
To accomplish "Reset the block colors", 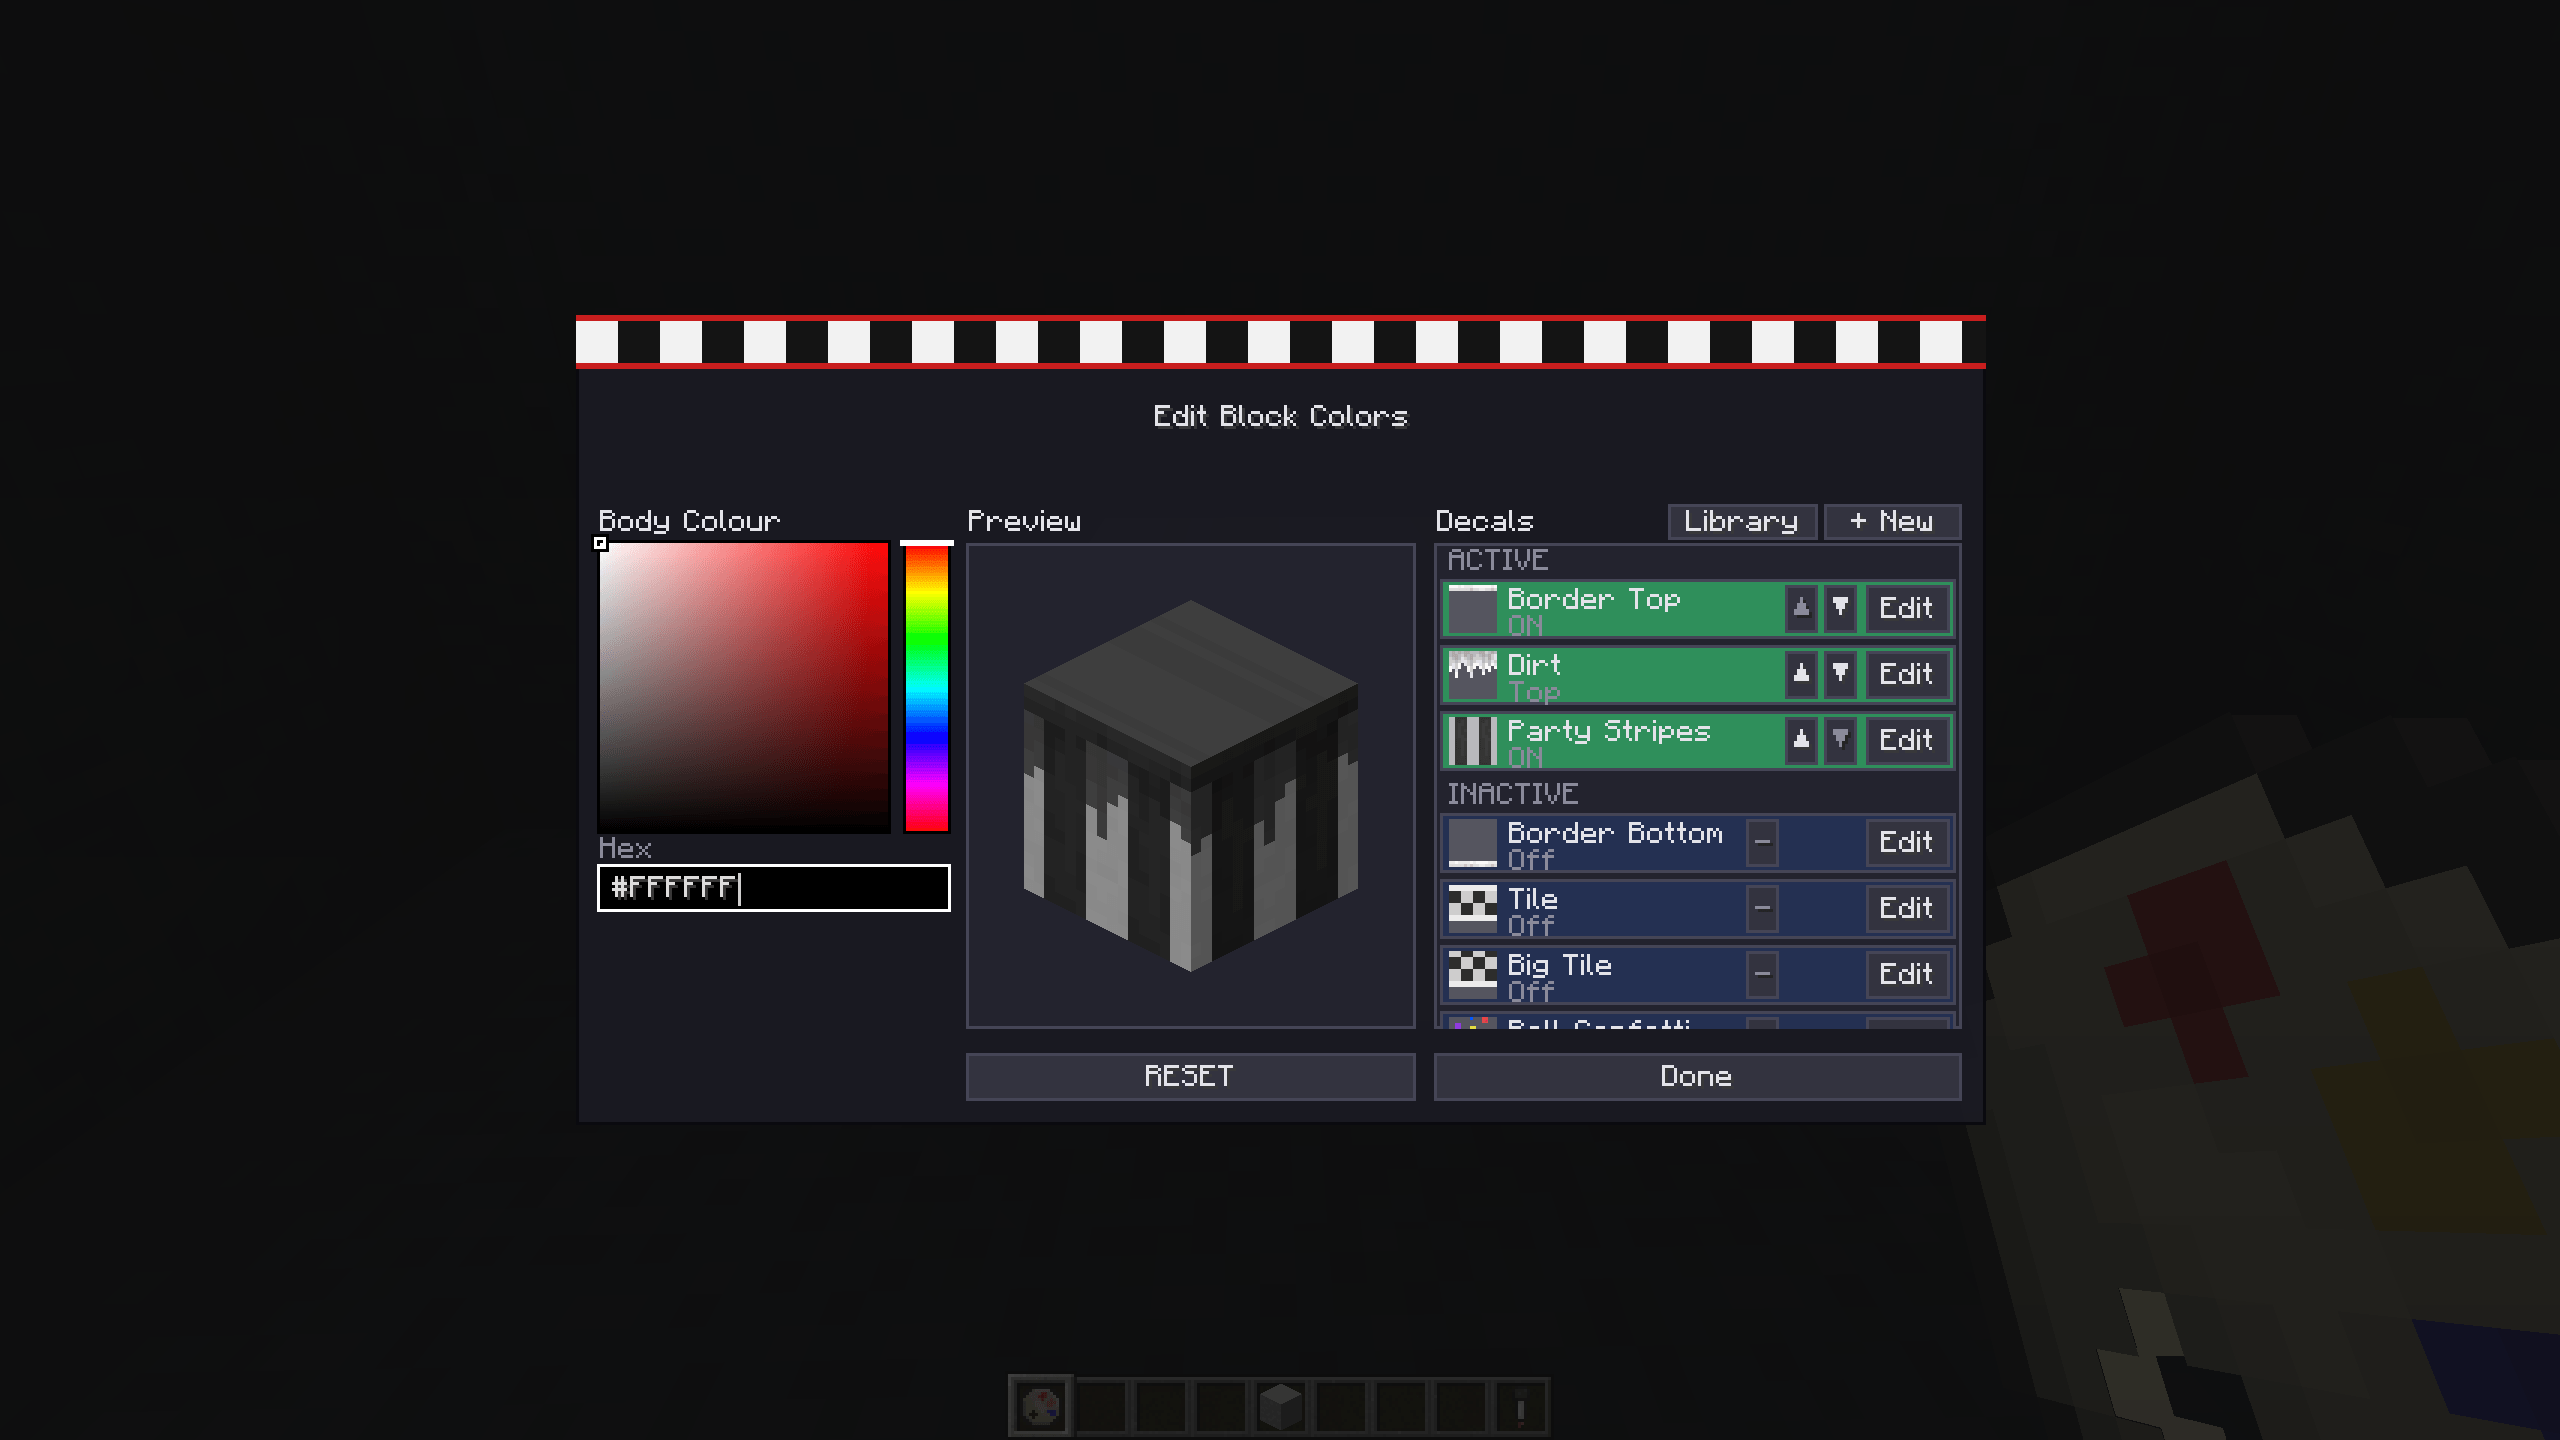I will pos(1190,1076).
